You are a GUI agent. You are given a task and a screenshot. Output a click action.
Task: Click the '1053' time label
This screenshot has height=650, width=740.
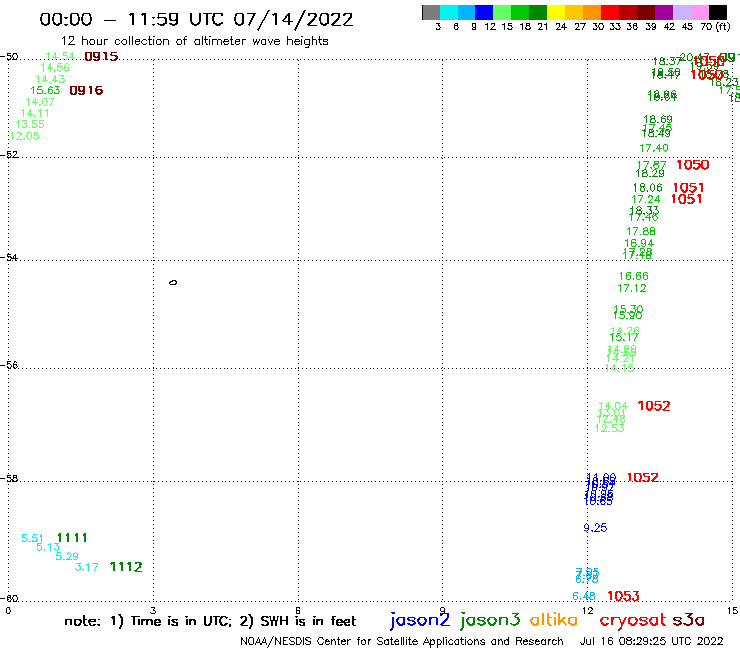[623, 597]
